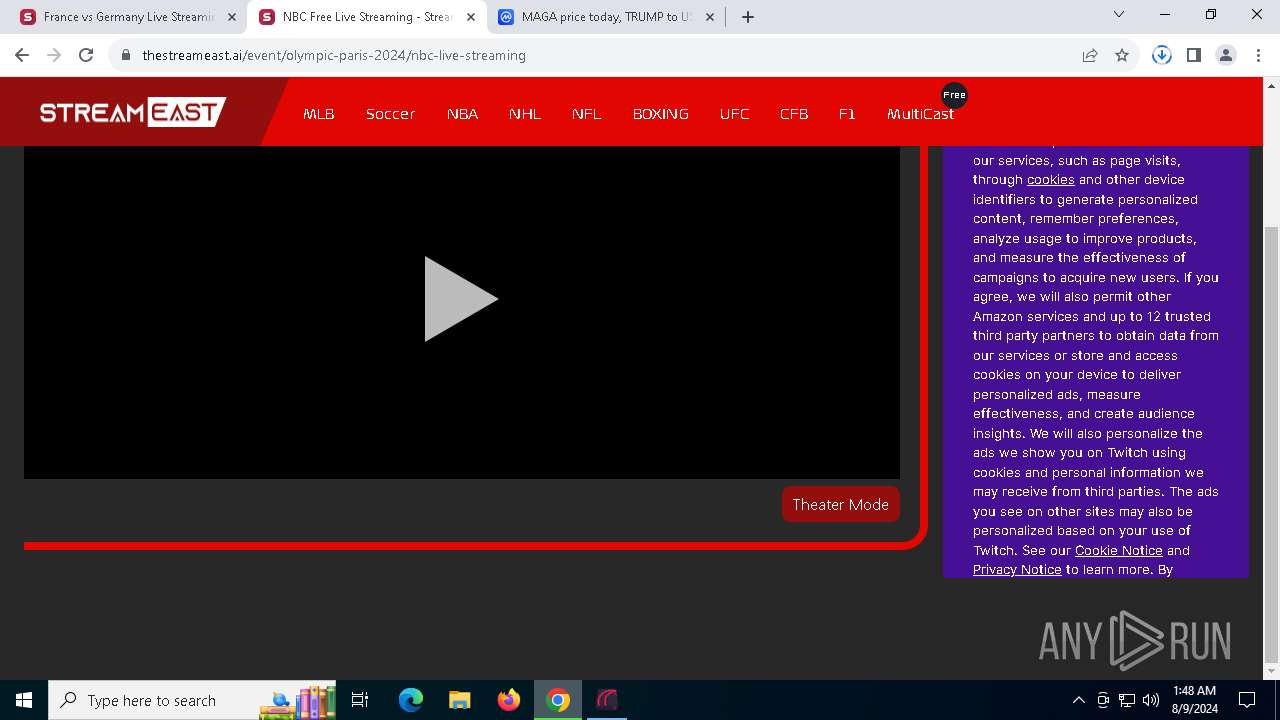1280x720 pixels.
Task: Share this page icon in address bar
Action: pyautogui.click(x=1090, y=55)
